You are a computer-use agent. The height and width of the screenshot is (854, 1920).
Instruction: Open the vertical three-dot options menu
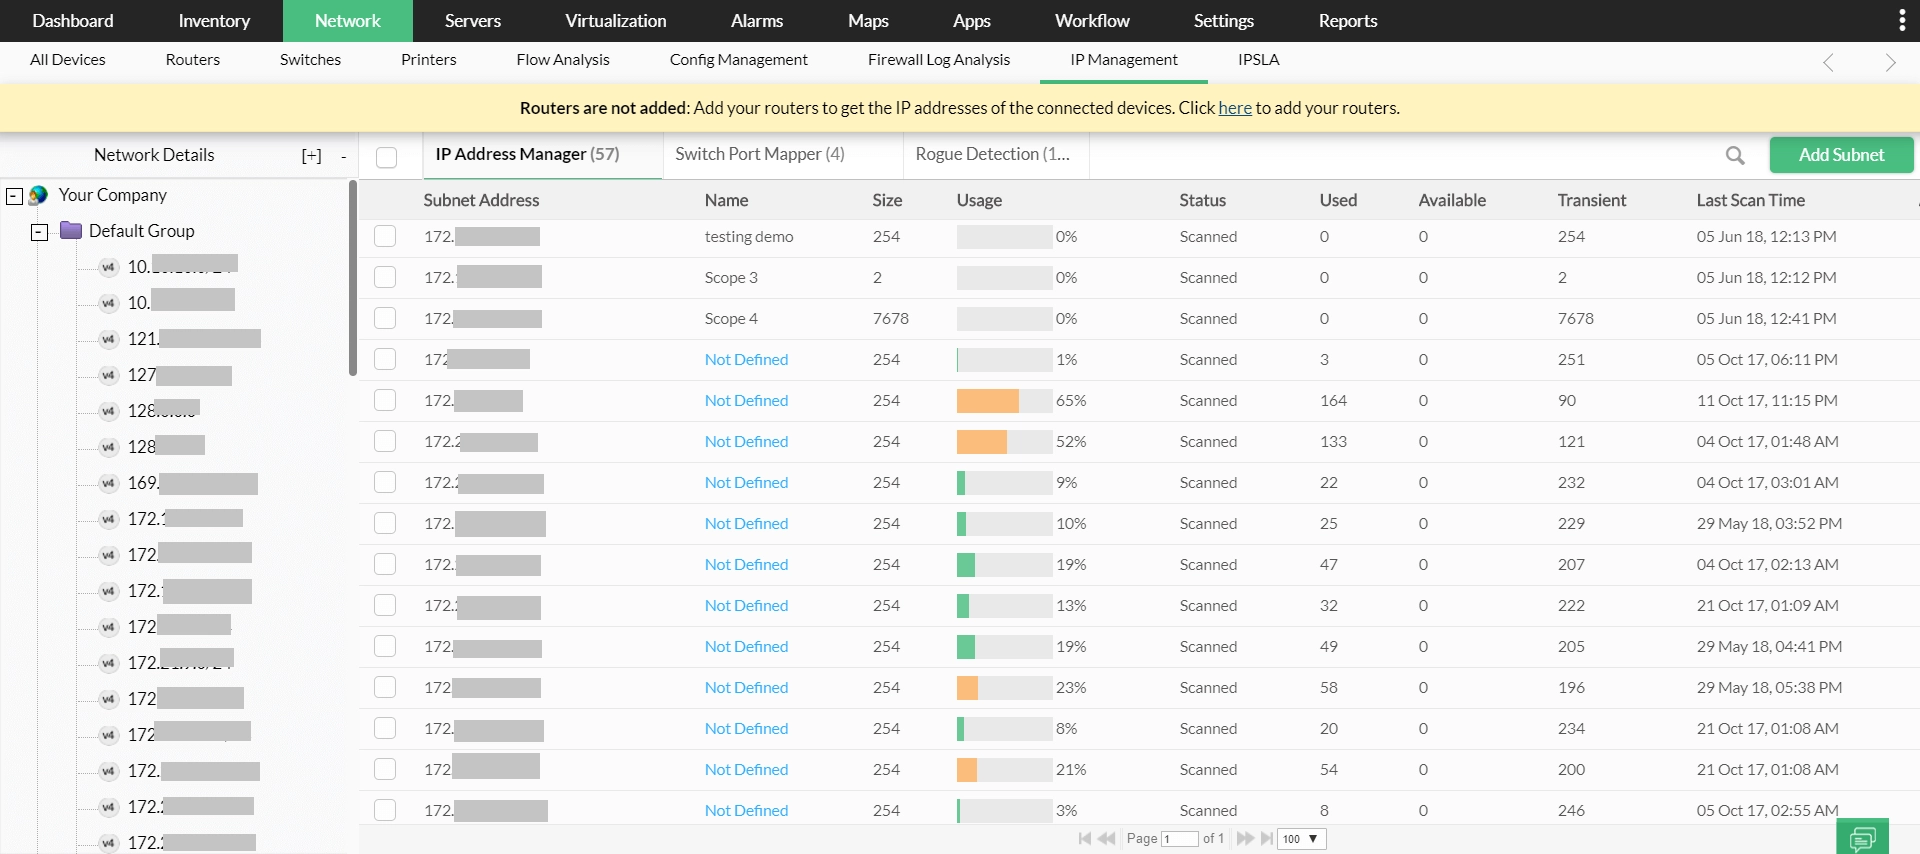(1902, 20)
